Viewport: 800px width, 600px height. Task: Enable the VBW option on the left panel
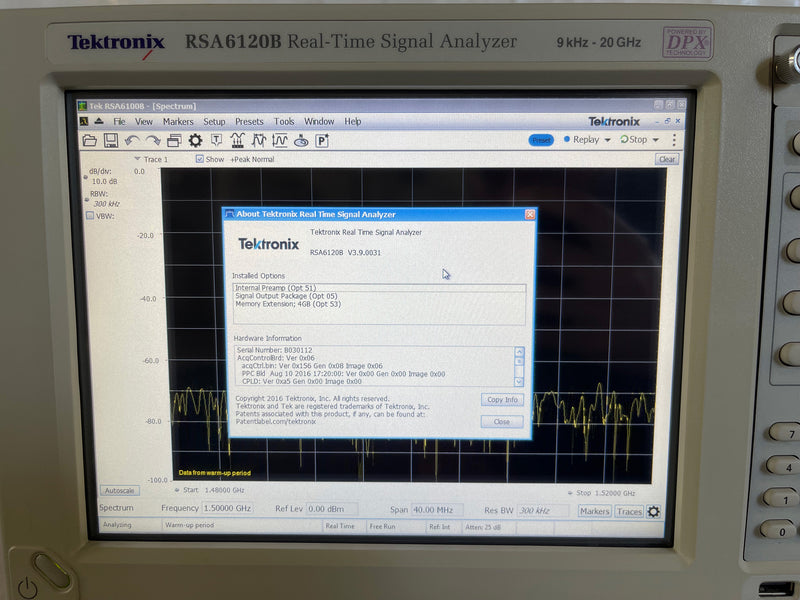point(90,215)
